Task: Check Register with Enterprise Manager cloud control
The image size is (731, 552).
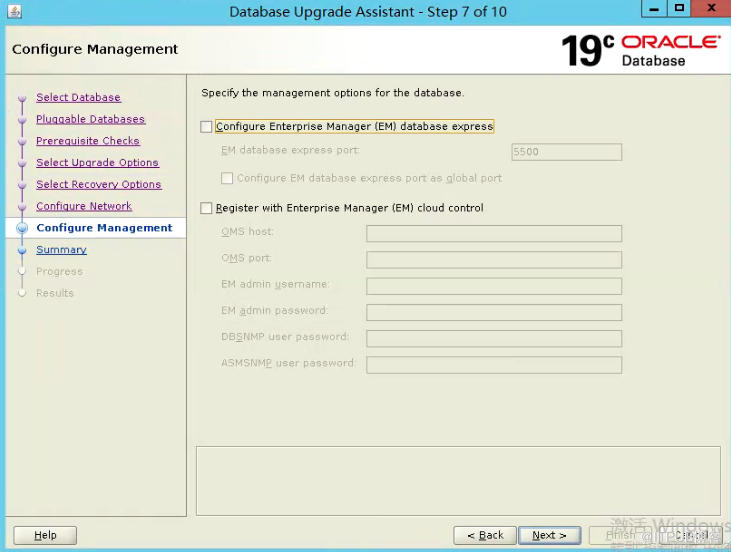Action: click(x=206, y=208)
